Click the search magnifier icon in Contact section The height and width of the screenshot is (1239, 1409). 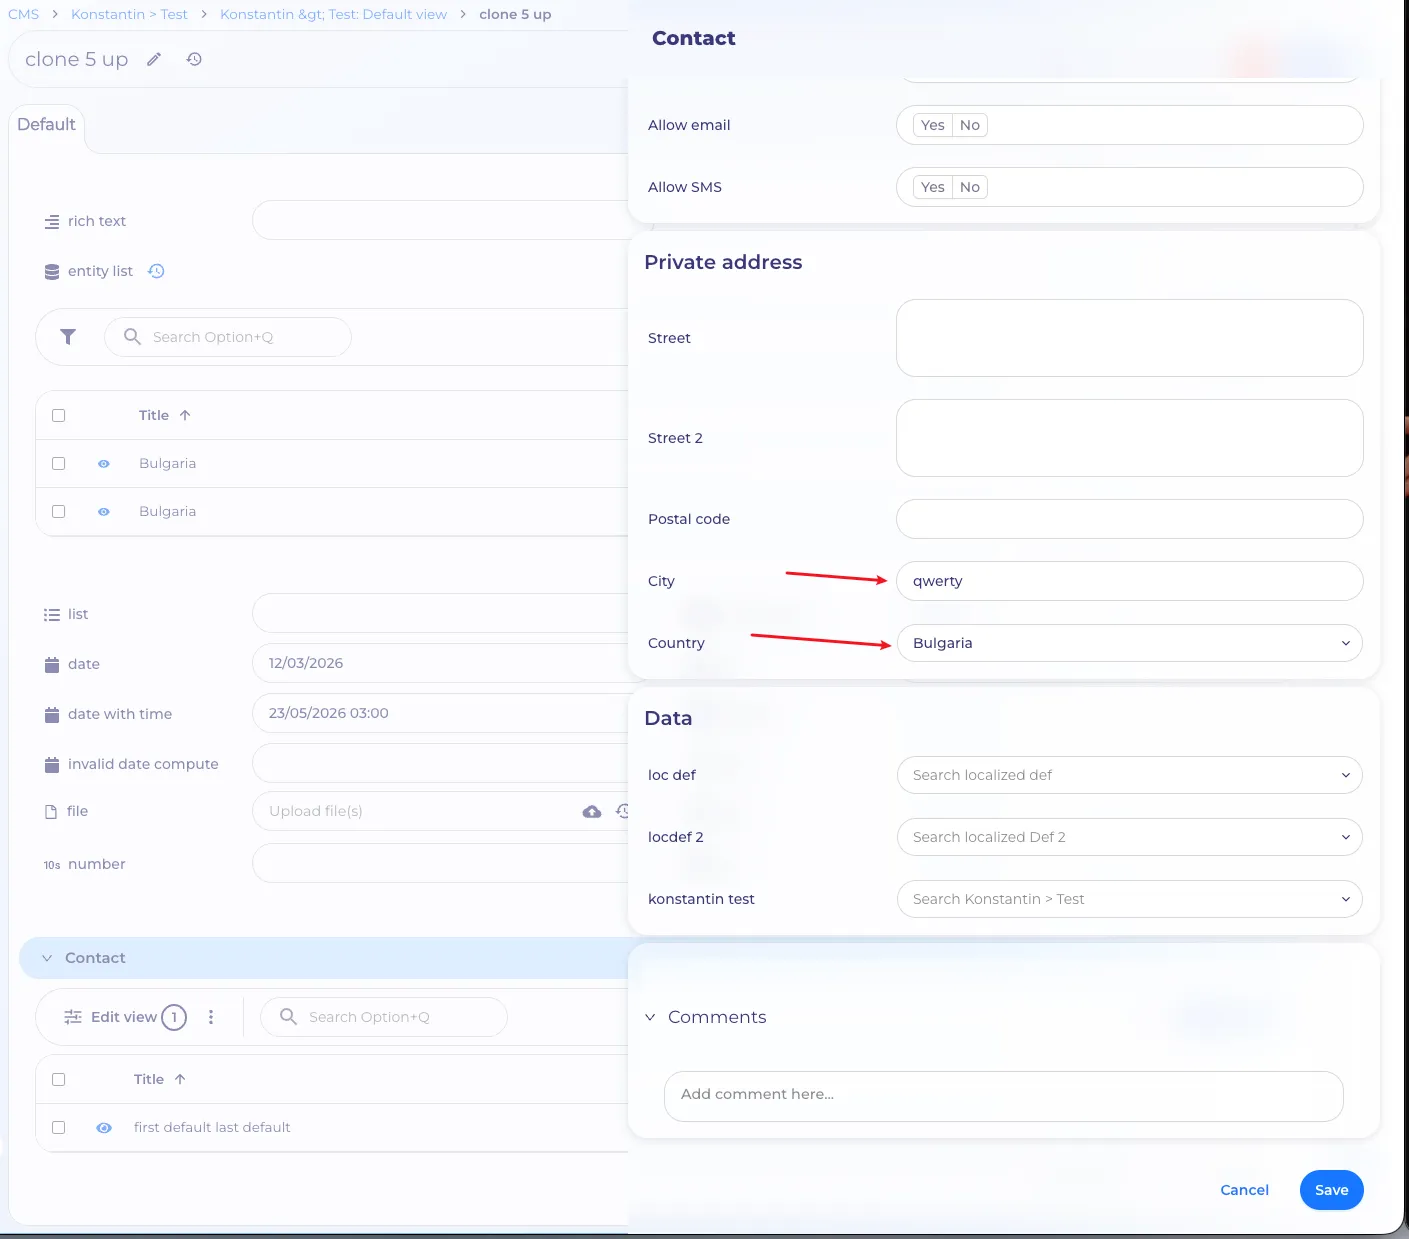click(288, 1017)
